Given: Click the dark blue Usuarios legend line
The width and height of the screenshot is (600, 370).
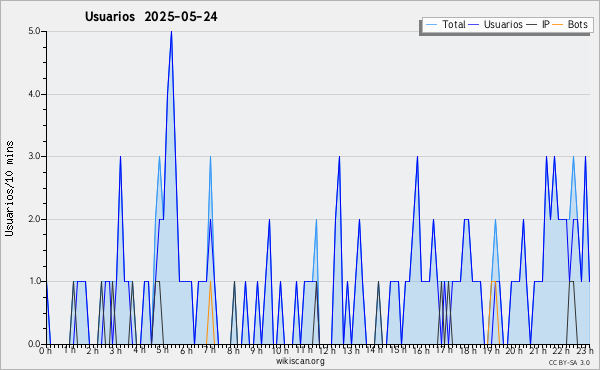Looking at the screenshot, I should [474, 25].
